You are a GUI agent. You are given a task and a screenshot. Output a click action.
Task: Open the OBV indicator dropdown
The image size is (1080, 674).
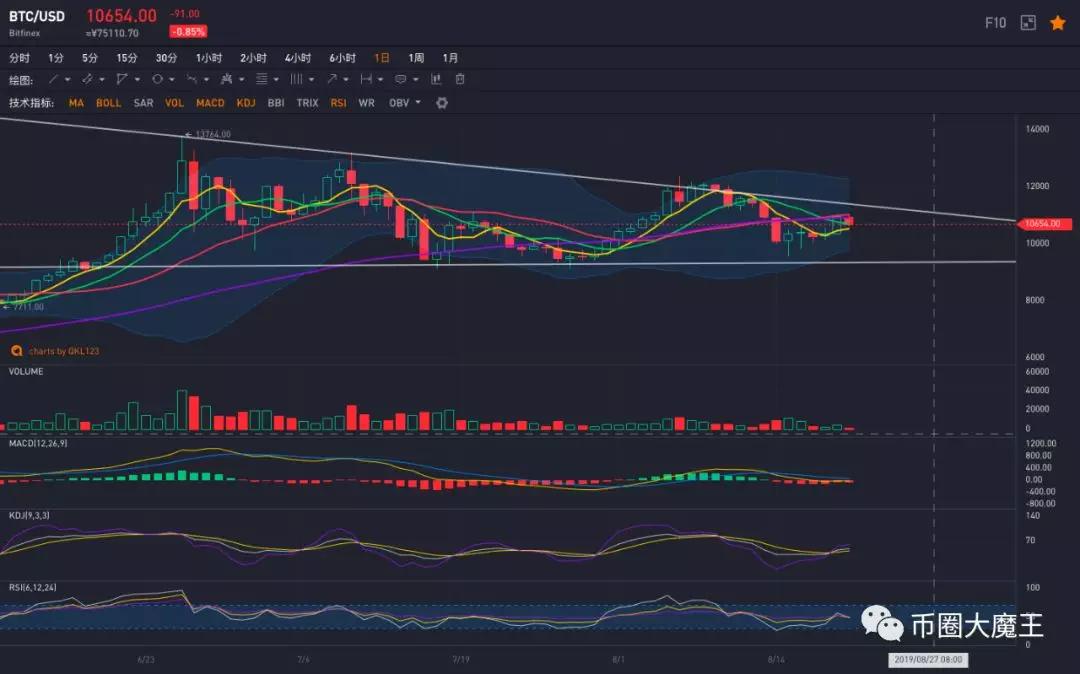pos(405,103)
